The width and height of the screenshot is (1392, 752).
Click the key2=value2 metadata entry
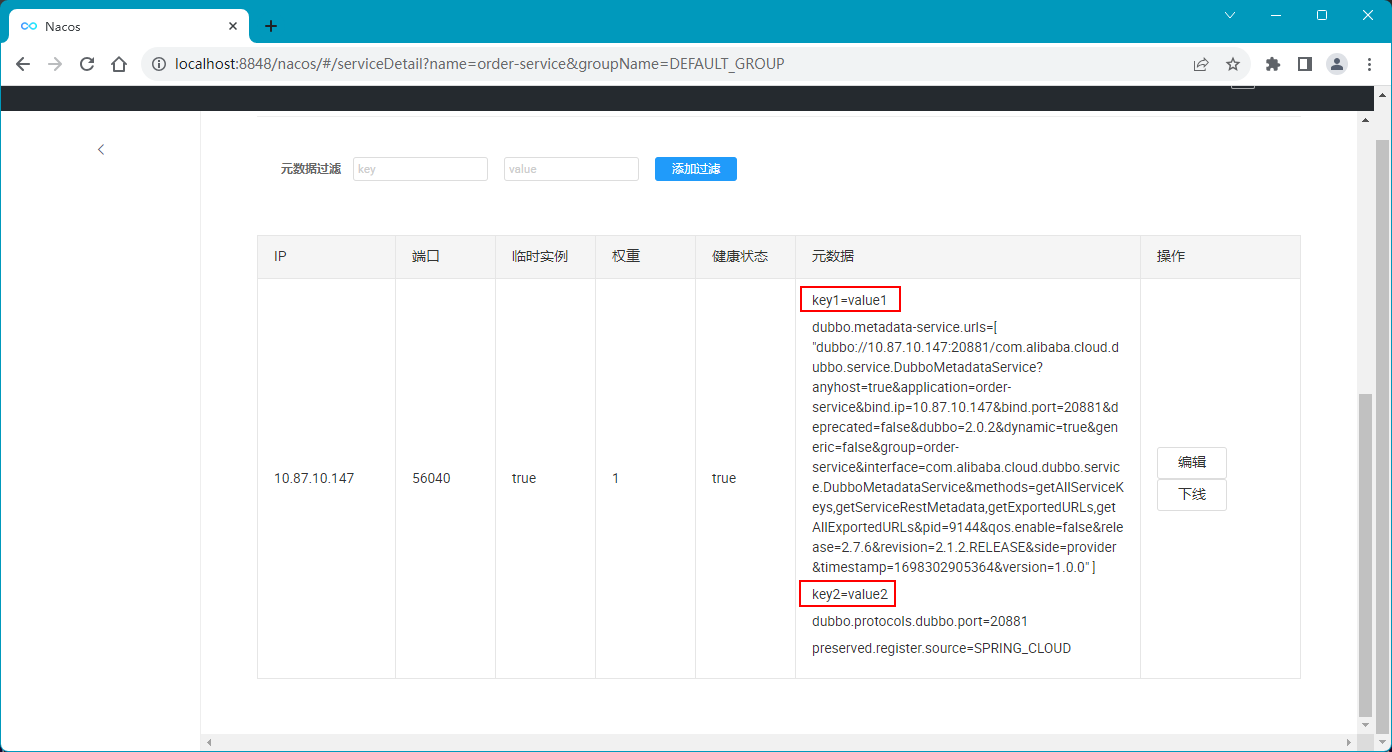tap(850, 595)
